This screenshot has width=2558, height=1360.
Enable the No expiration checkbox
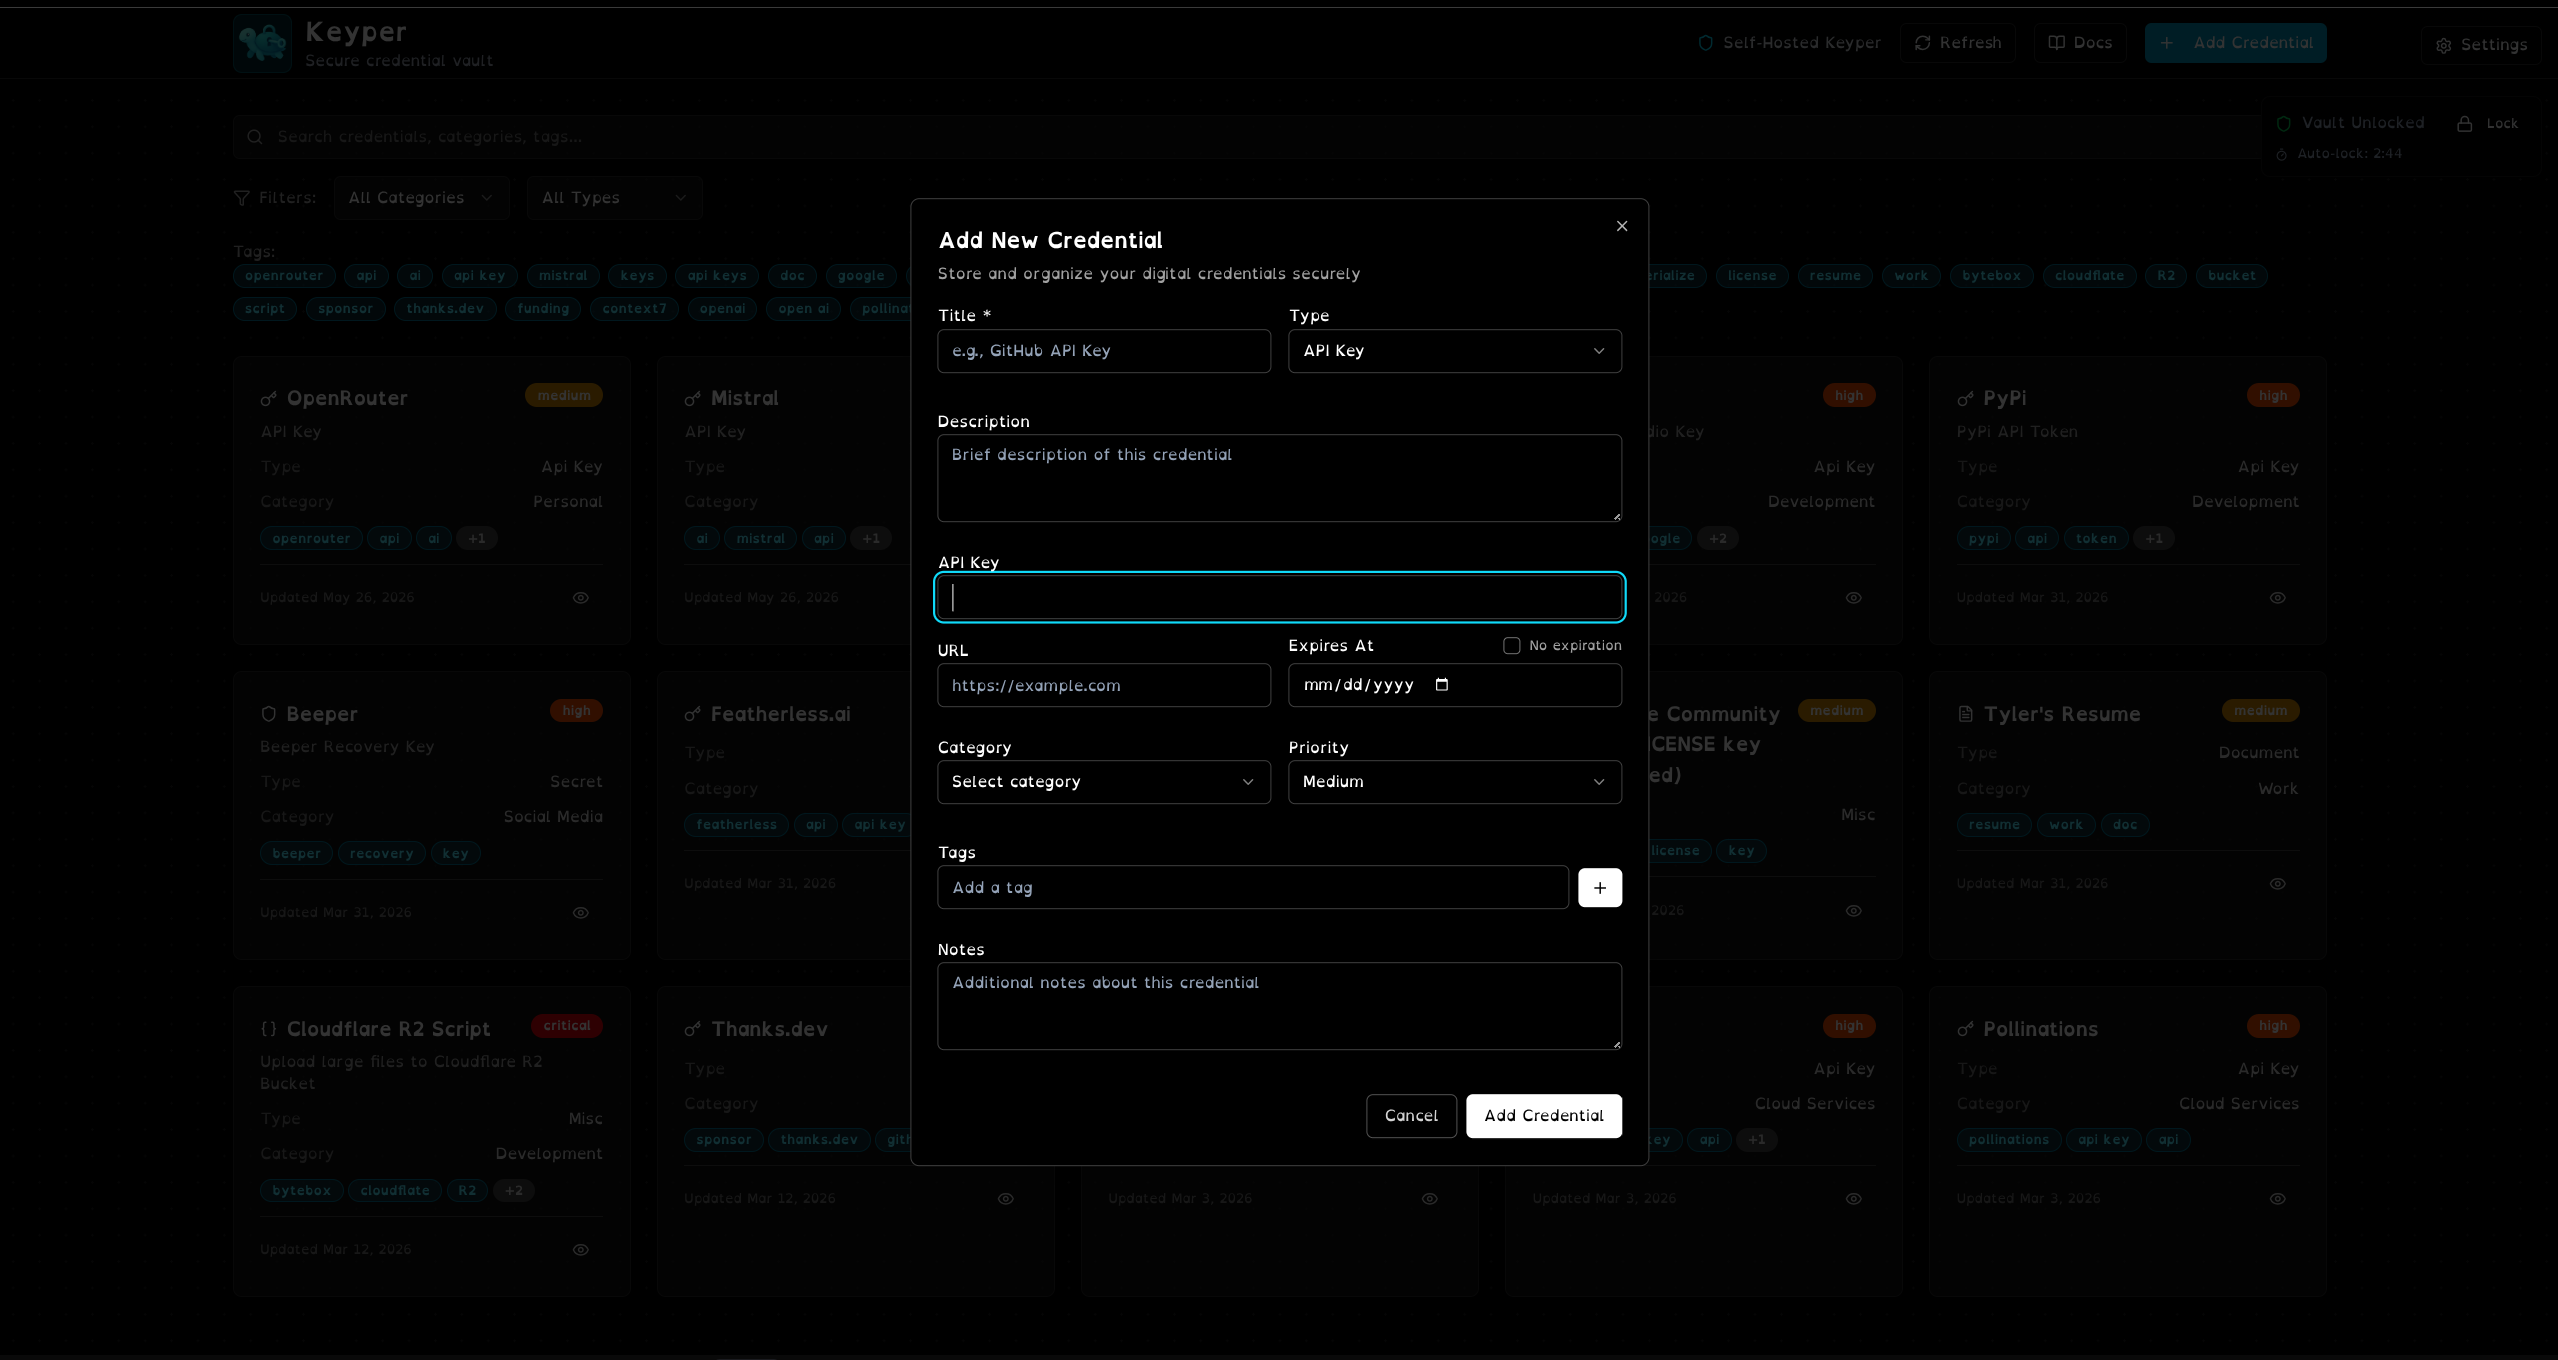point(1511,646)
